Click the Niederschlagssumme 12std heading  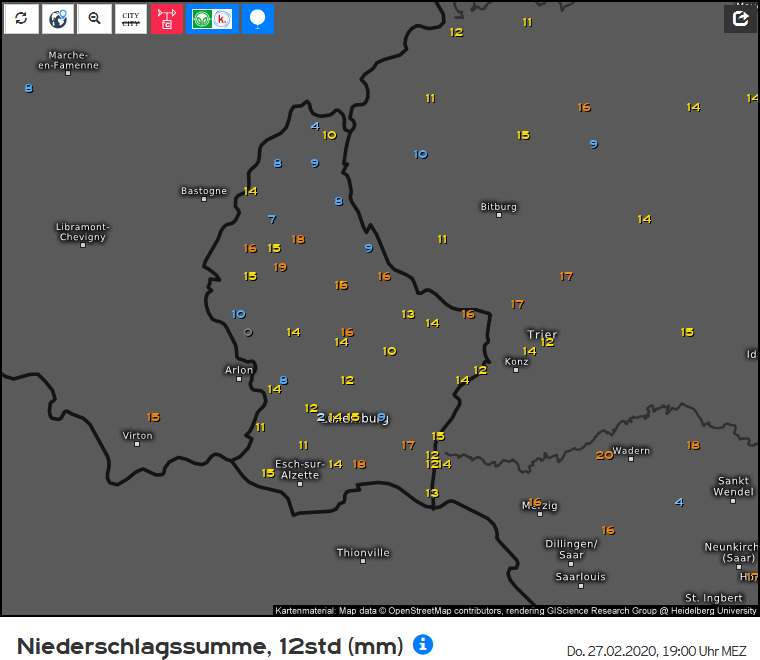point(210,646)
